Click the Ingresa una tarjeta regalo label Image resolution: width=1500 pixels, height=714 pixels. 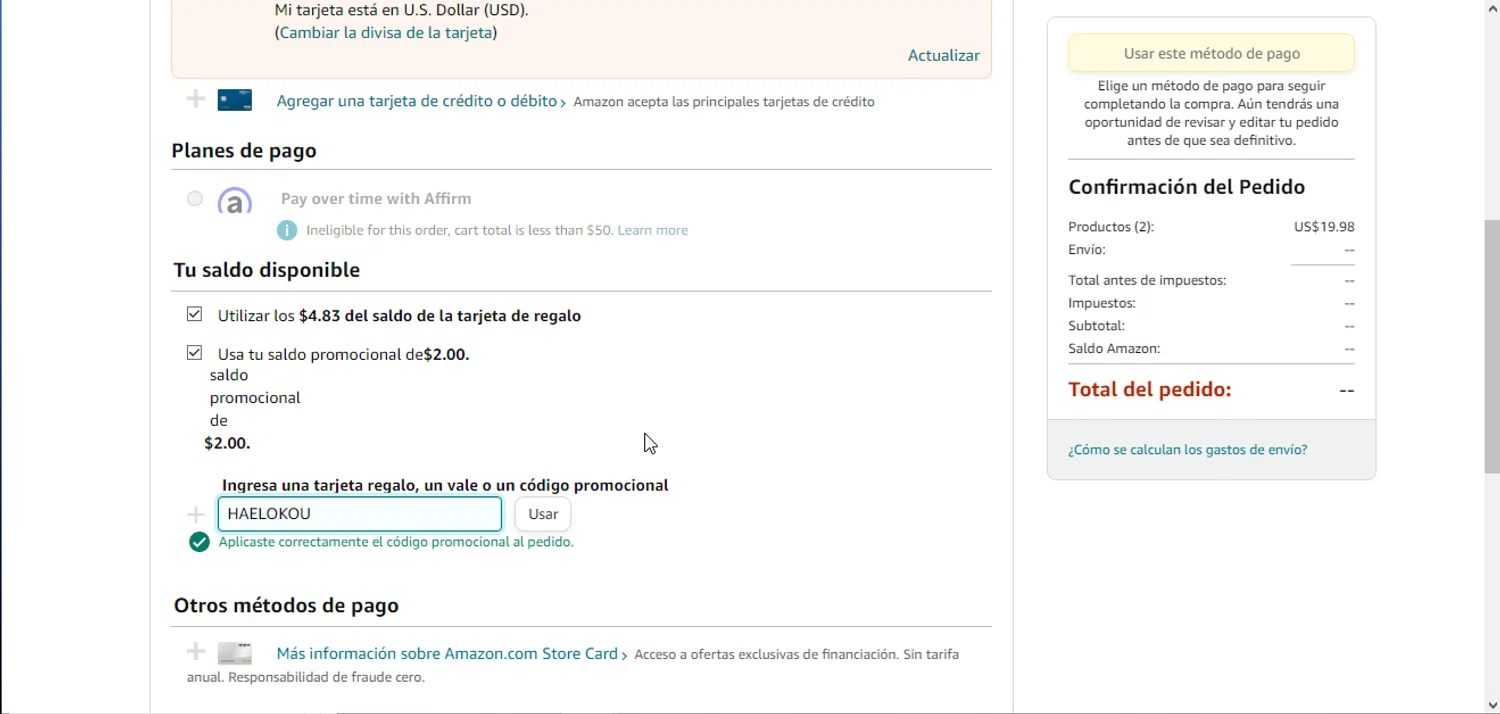click(445, 485)
